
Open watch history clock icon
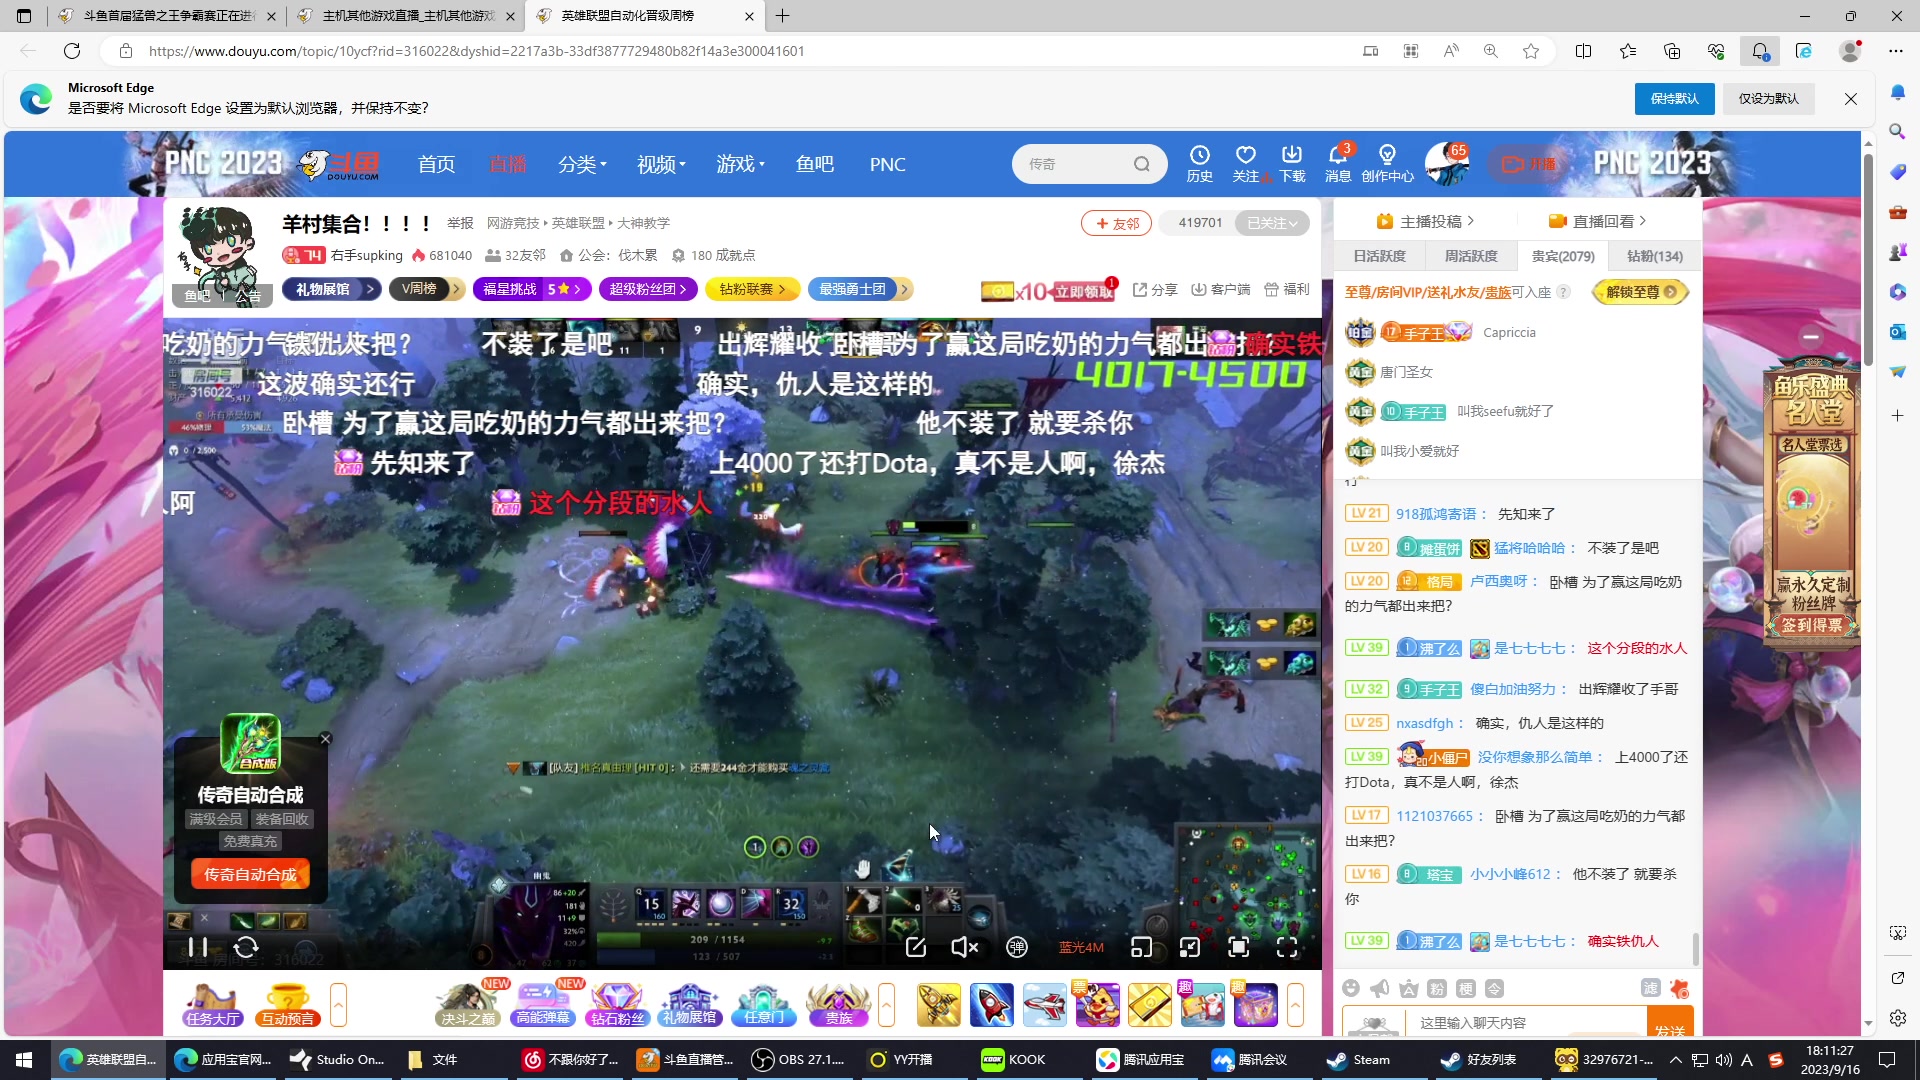click(x=1199, y=163)
